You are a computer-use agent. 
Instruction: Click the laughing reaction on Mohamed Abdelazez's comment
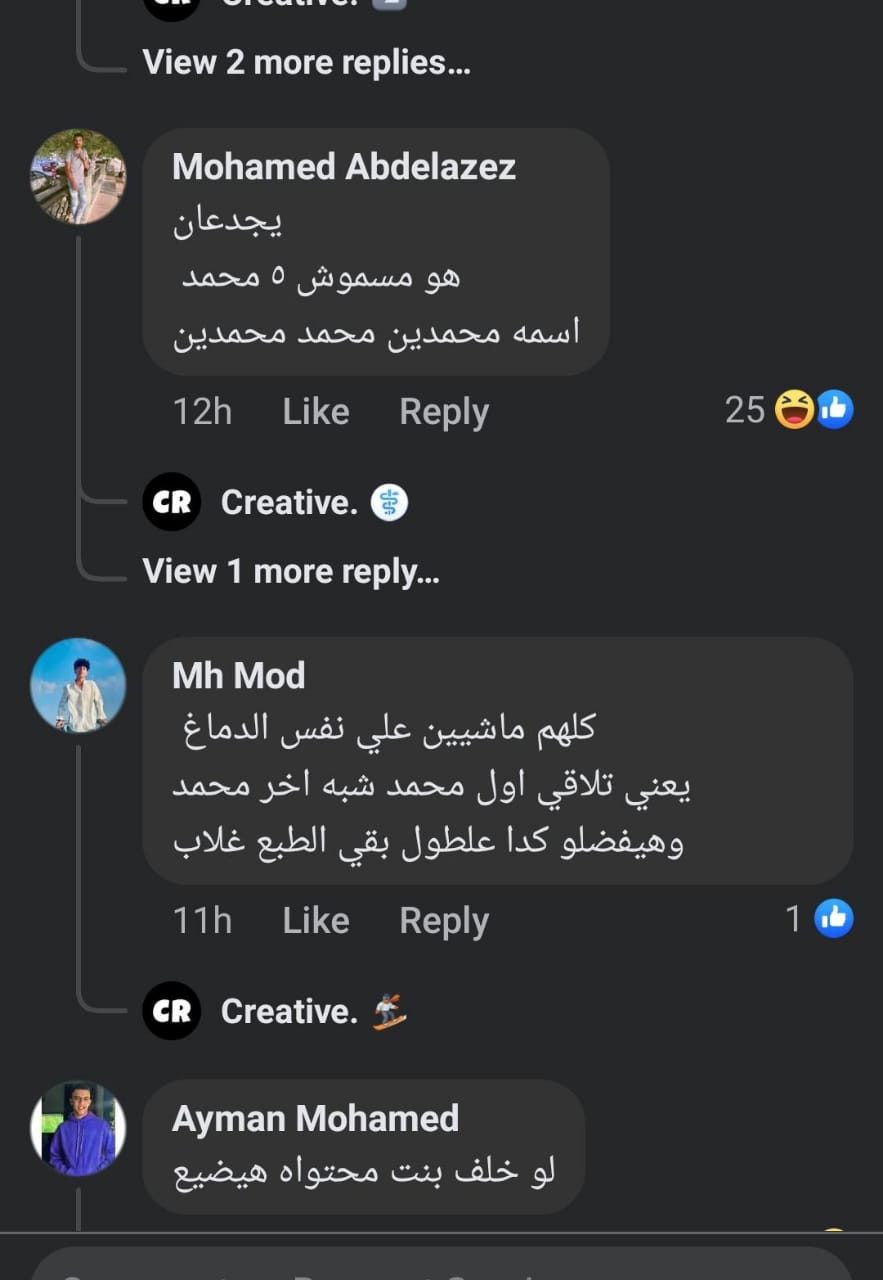pos(795,410)
